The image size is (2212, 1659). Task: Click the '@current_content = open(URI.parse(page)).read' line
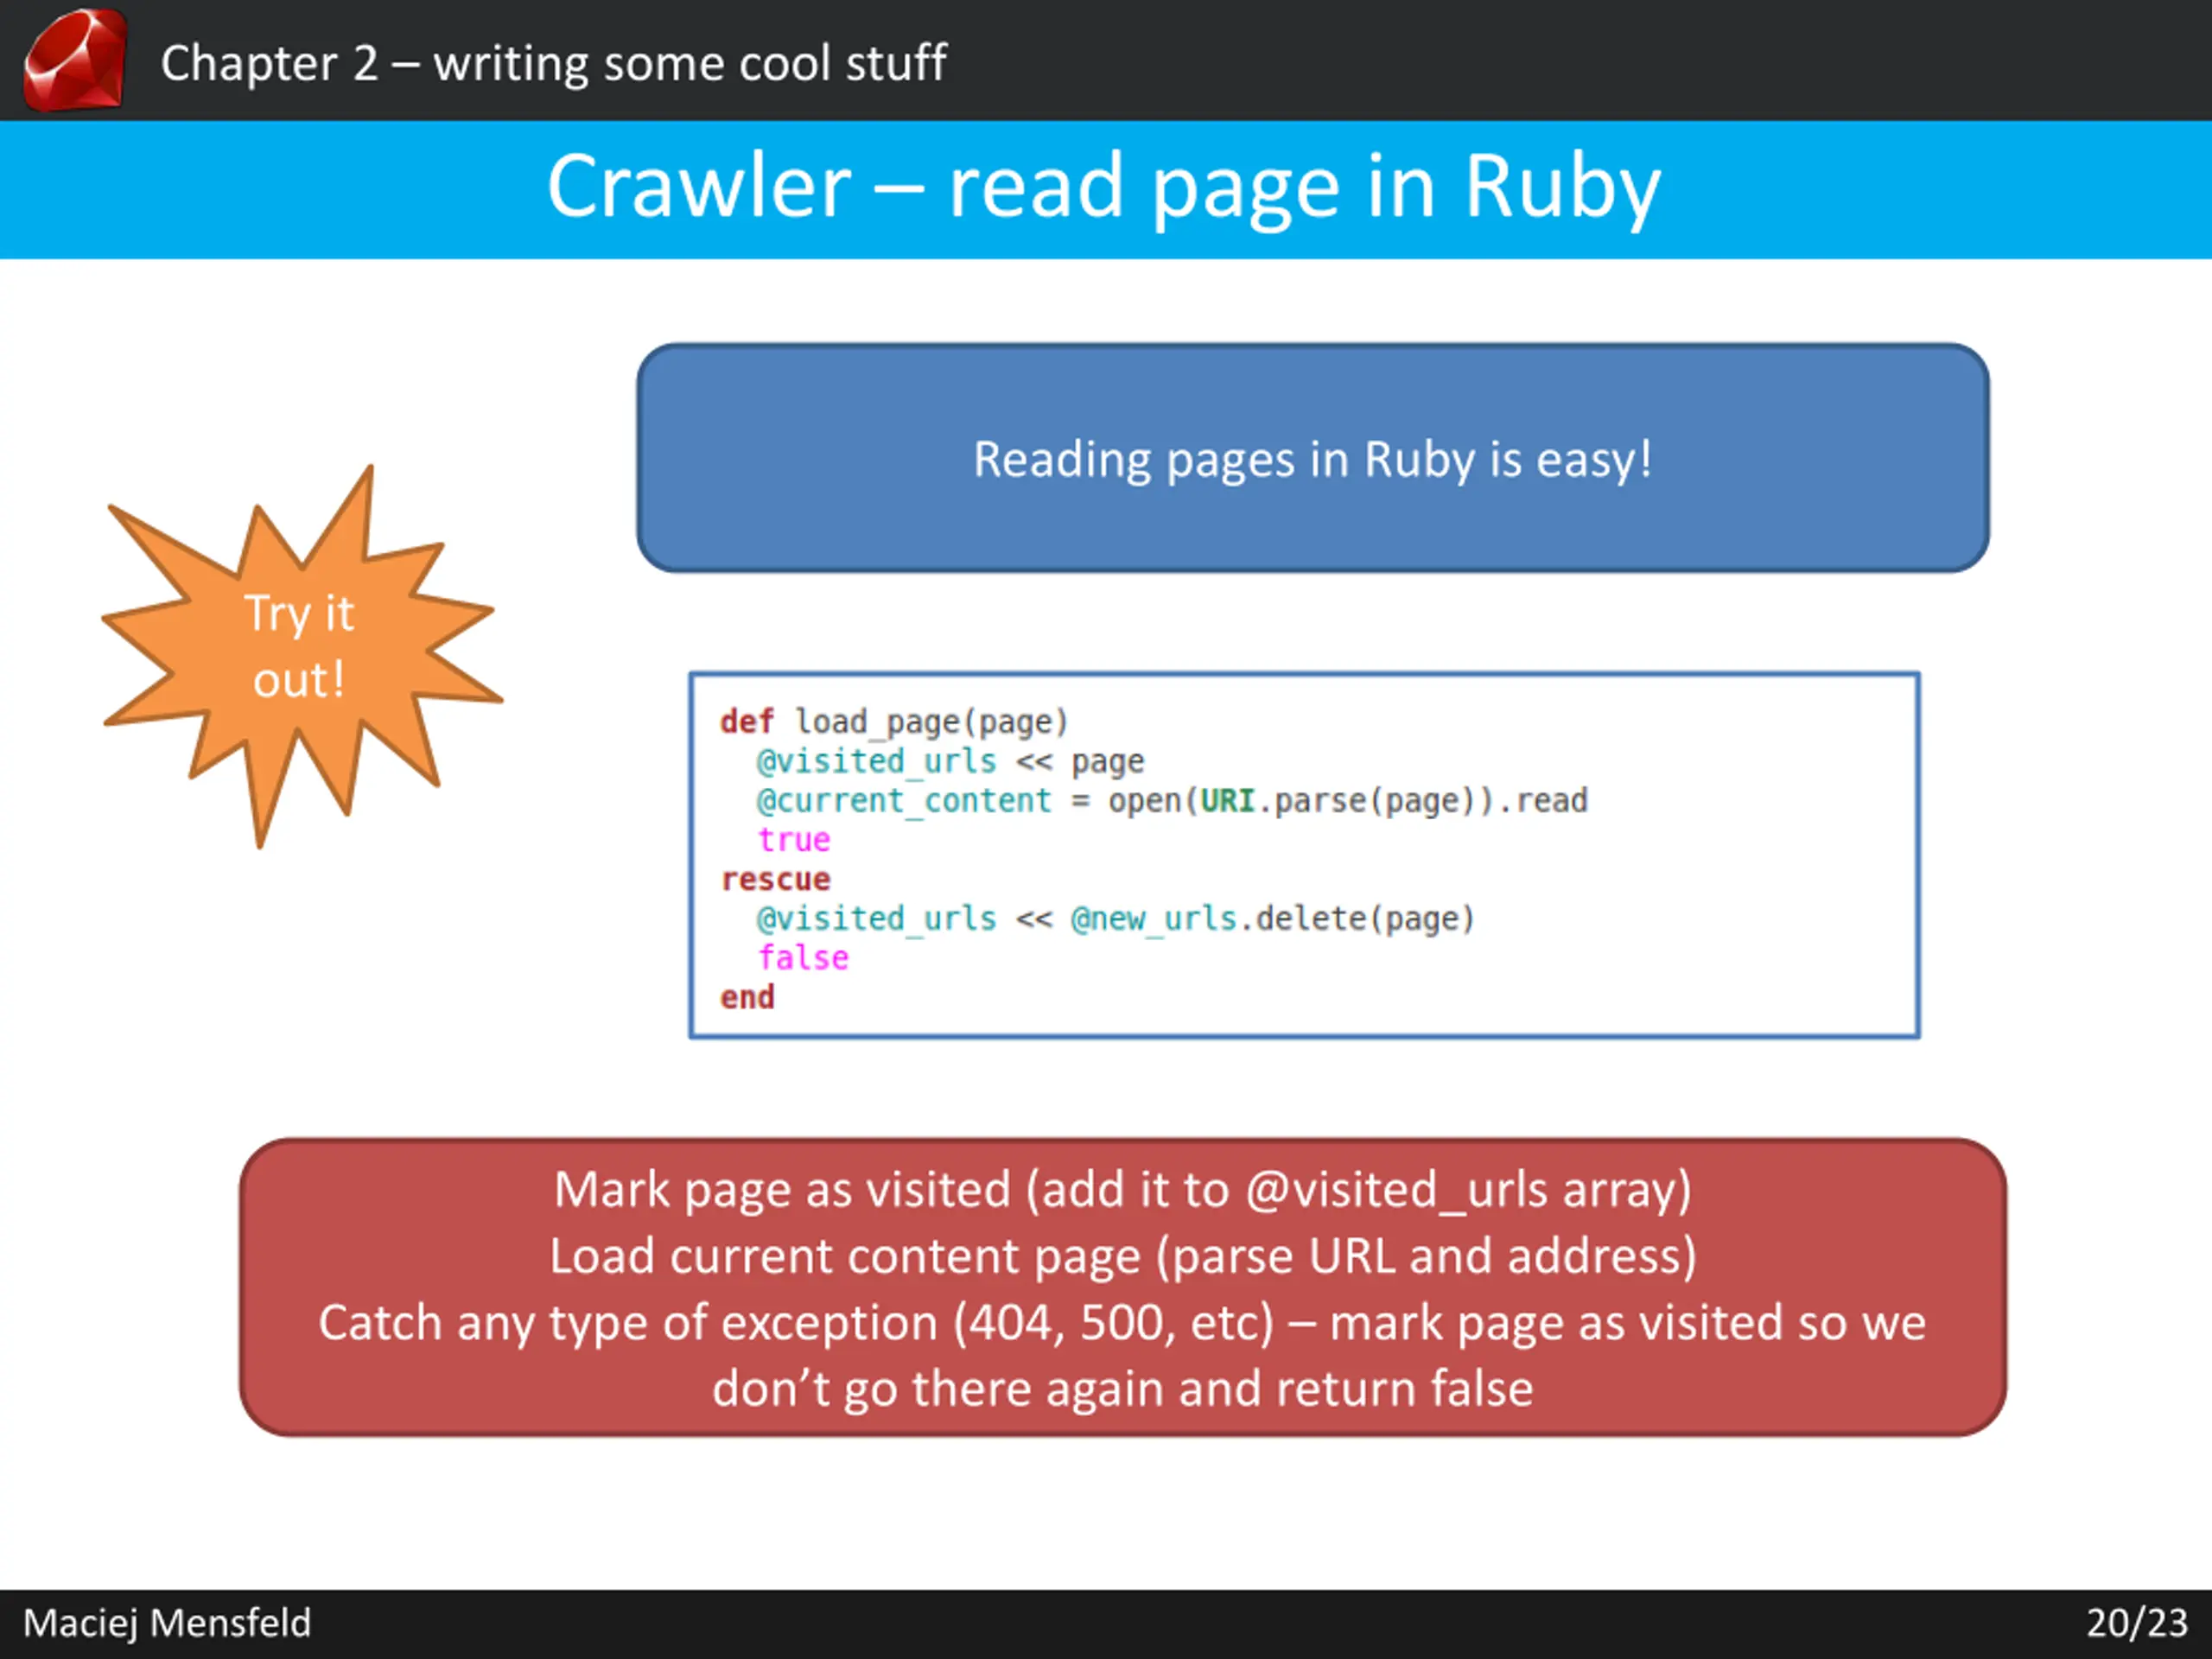tap(1172, 801)
